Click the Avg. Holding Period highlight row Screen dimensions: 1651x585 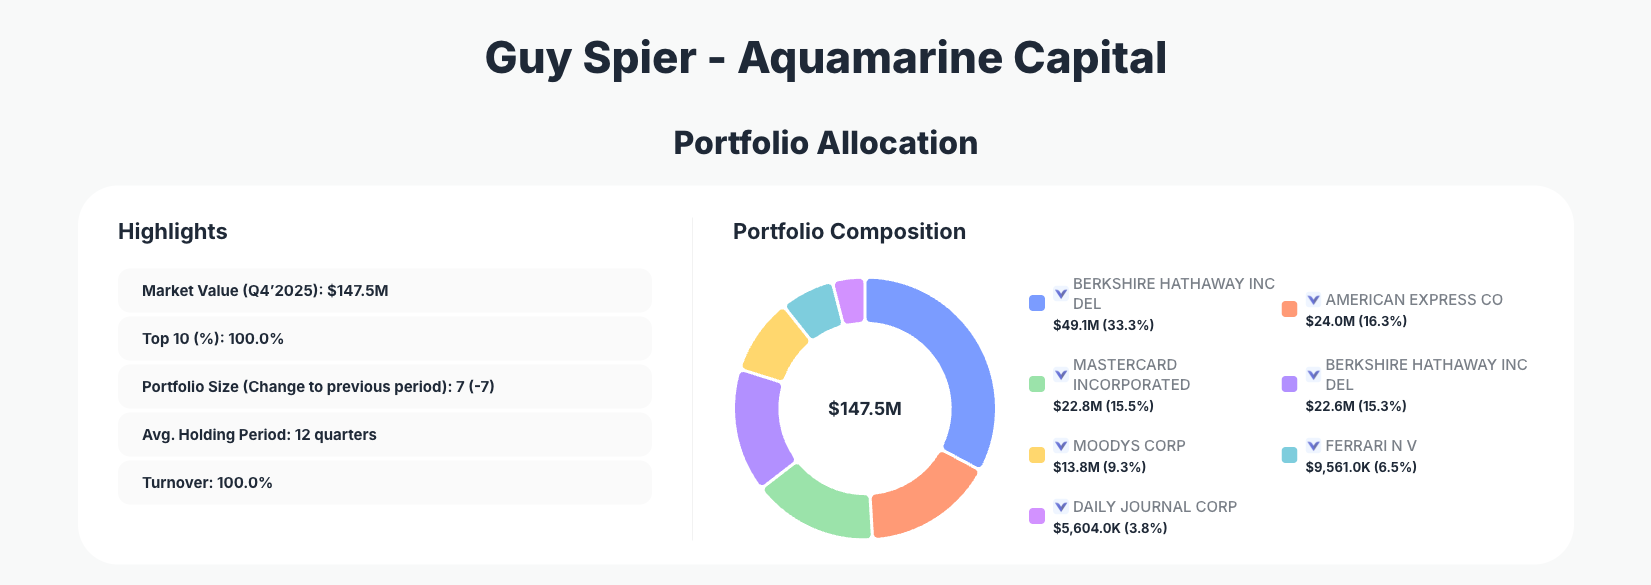coord(385,434)
